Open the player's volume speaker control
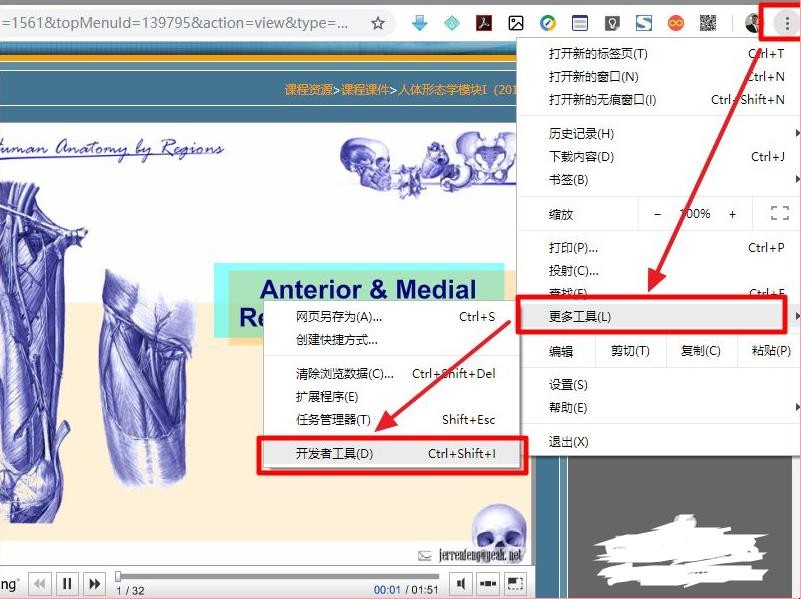This screenshot has height=599, width=801. point(461,583)
